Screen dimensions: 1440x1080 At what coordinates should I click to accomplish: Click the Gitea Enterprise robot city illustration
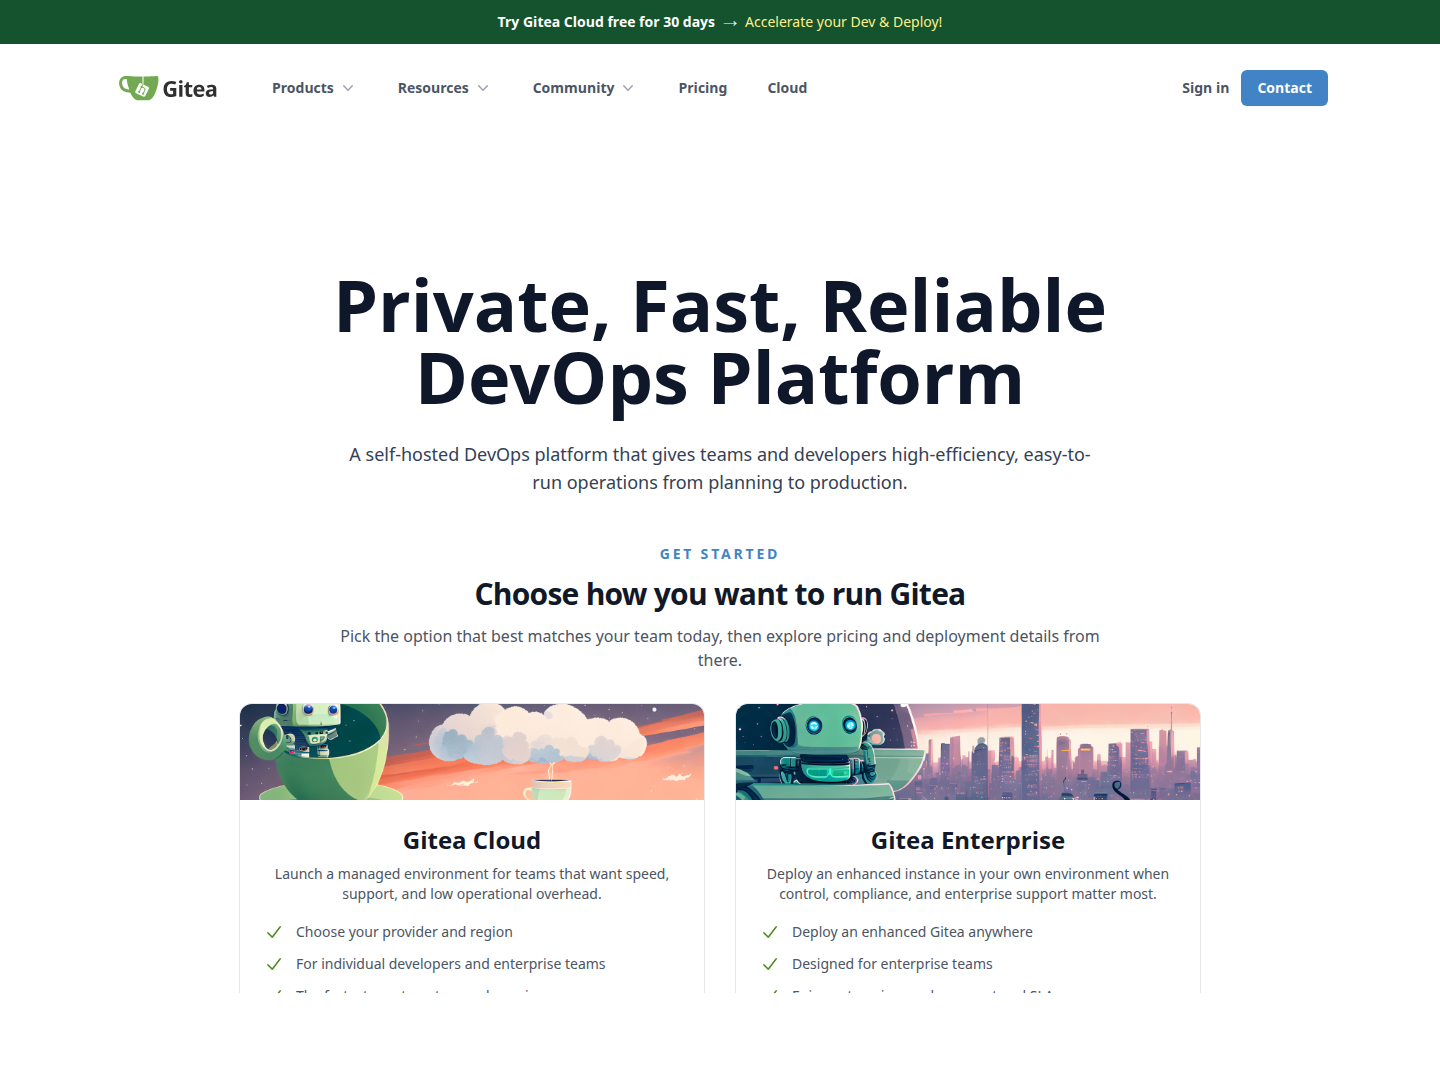[x=968, y=752]
